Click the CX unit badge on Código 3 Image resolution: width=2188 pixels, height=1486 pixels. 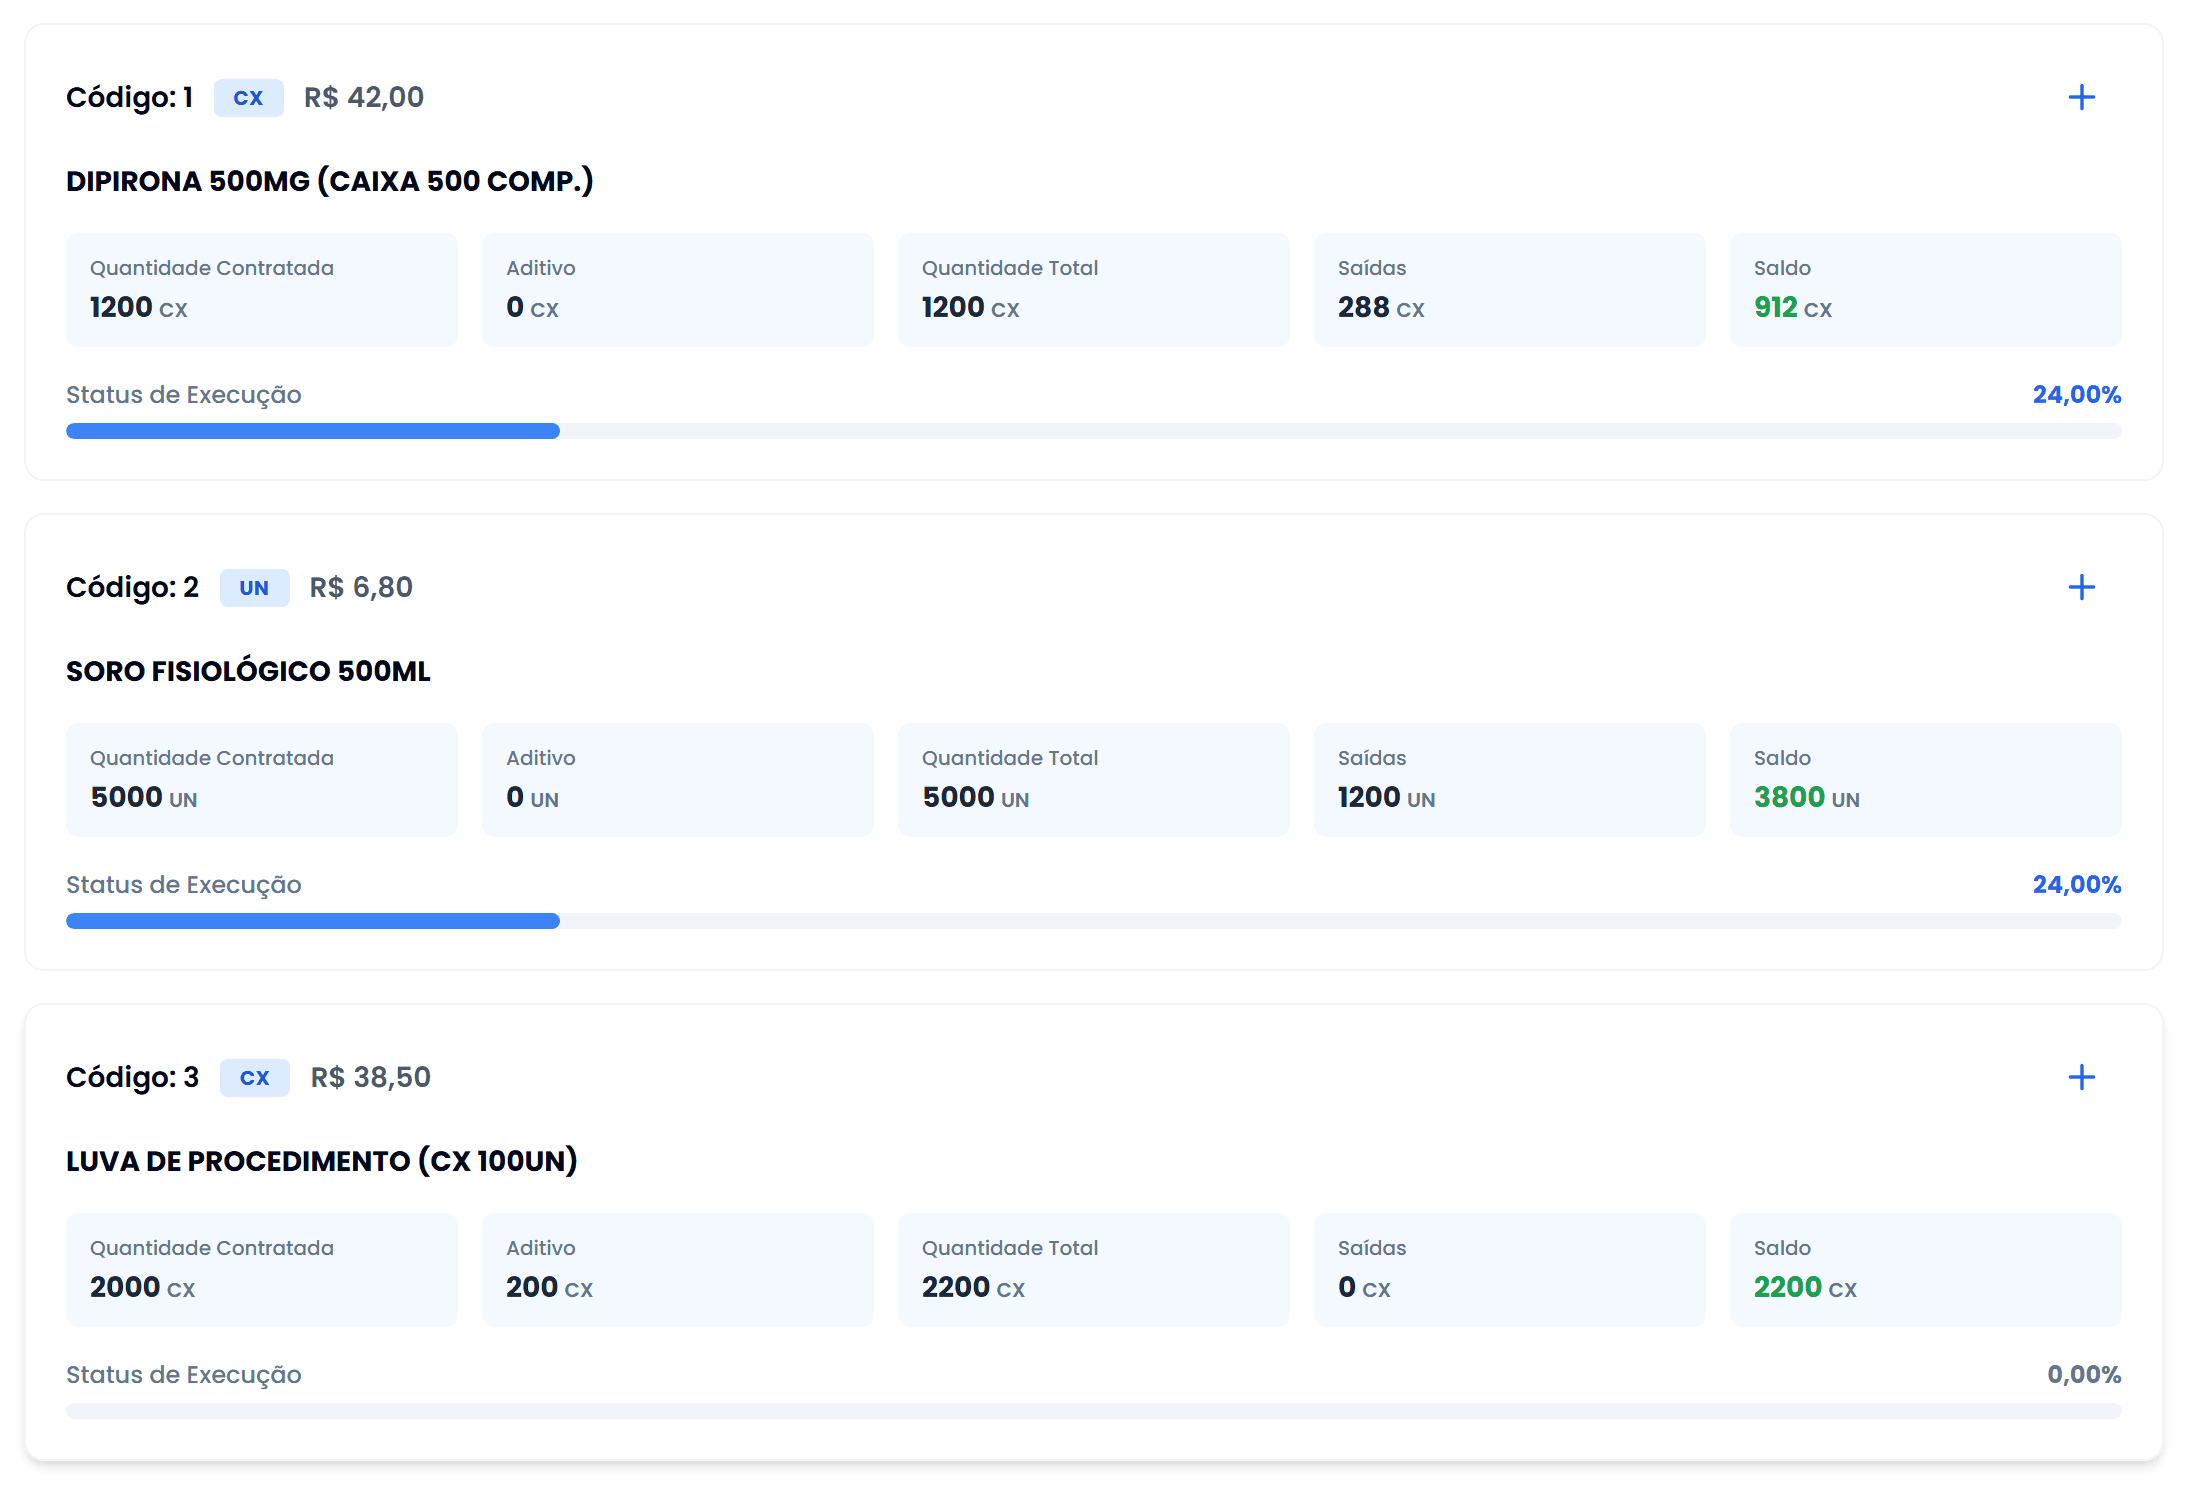coord(254,1078)
